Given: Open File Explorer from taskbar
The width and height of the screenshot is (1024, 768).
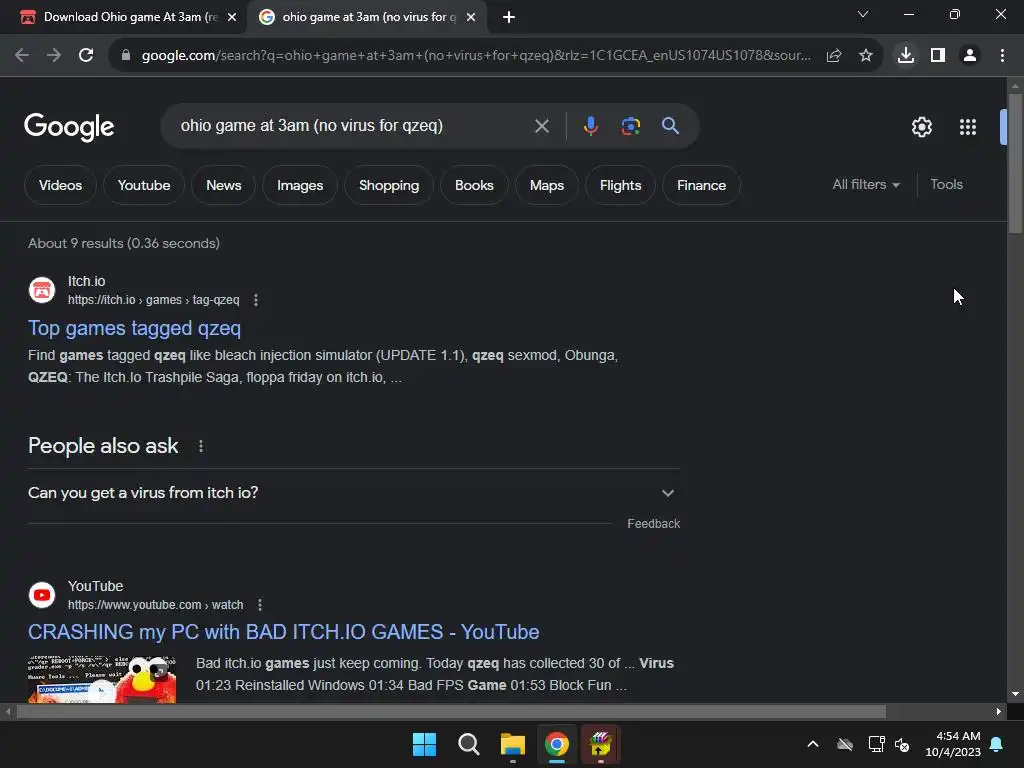Looking at the screenshot, I should pyautogui.click(x=513, y=744).
